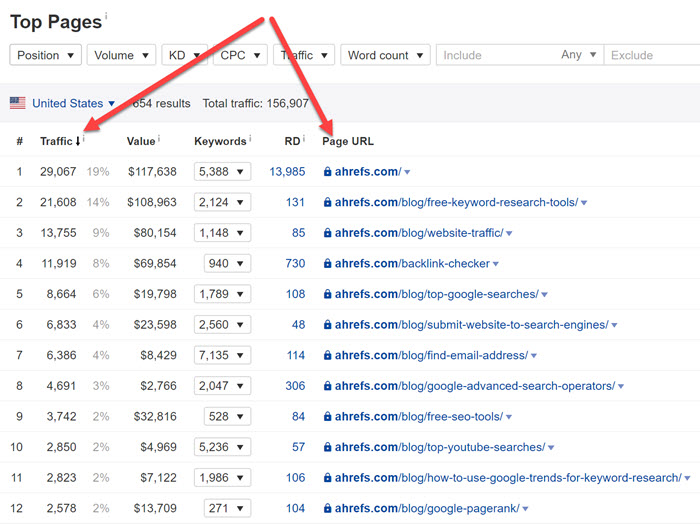Expand the 5,388 keywords dropdown in row 1
Screen dimensions: 700x525
[222, 172]
